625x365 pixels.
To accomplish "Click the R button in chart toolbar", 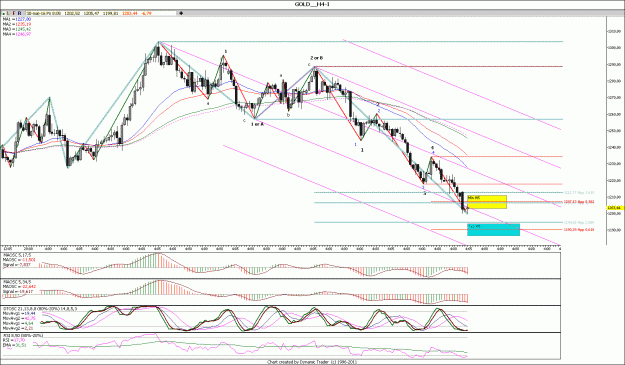I will [20, 13].
